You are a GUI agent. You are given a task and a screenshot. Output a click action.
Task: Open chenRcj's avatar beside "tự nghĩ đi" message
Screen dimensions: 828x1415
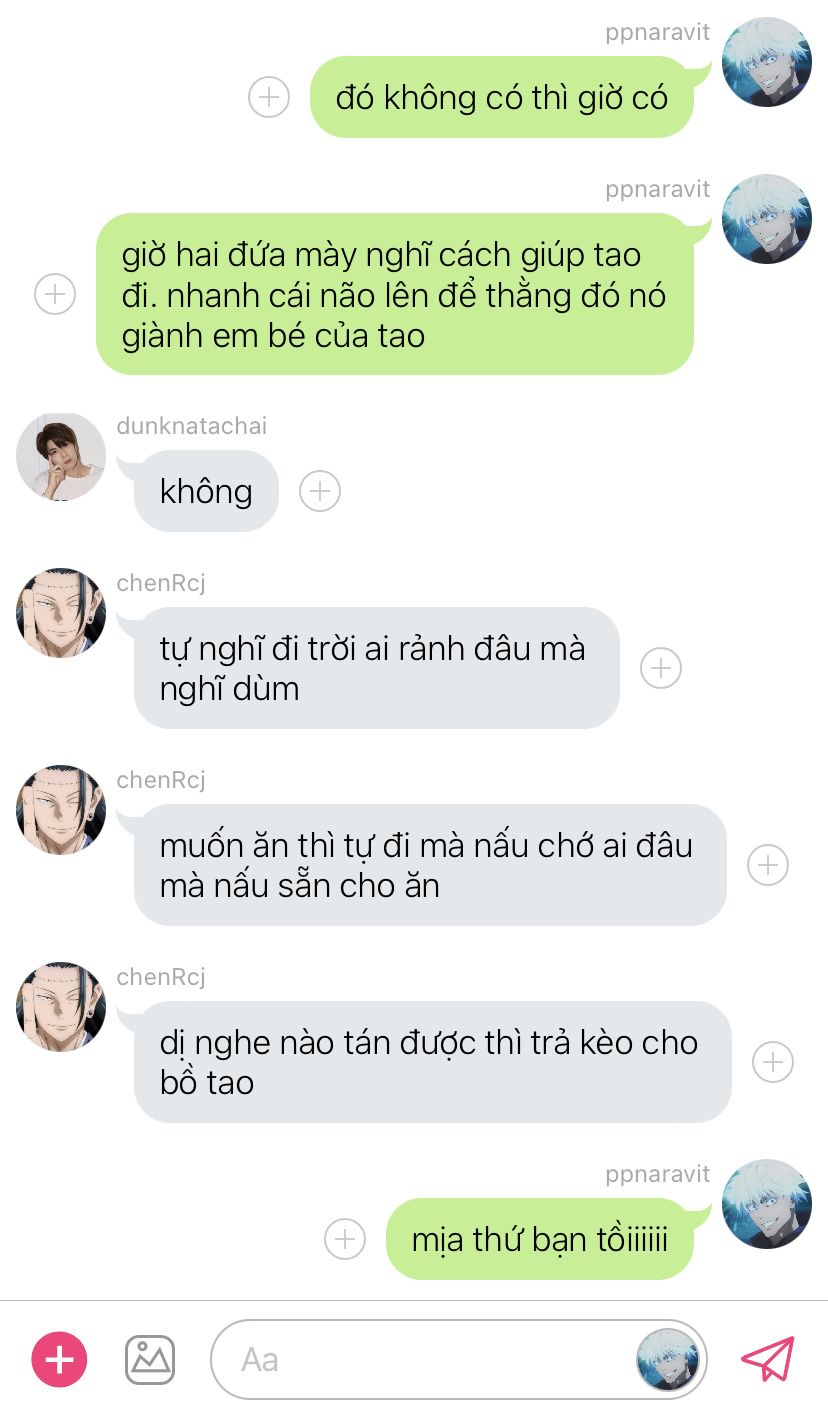pos(61,613)
